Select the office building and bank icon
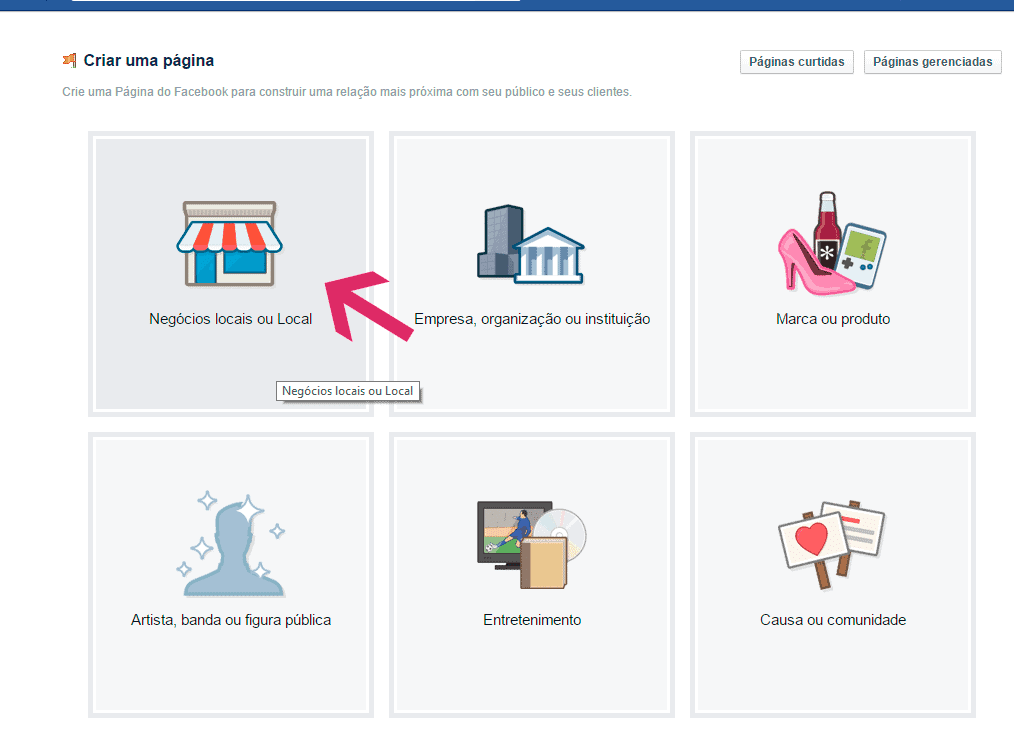The width and height of the screenshot is (1014, 735). [531, 243]
